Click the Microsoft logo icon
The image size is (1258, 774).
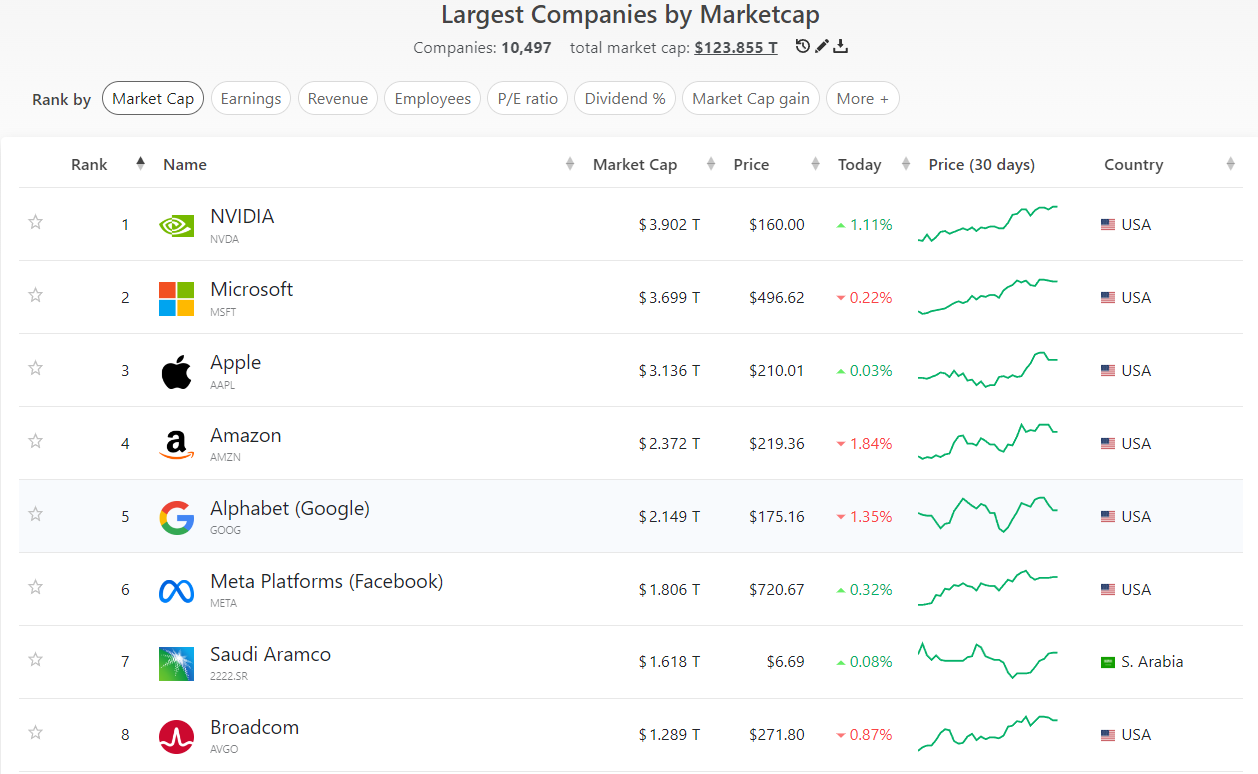pos(177,298)
